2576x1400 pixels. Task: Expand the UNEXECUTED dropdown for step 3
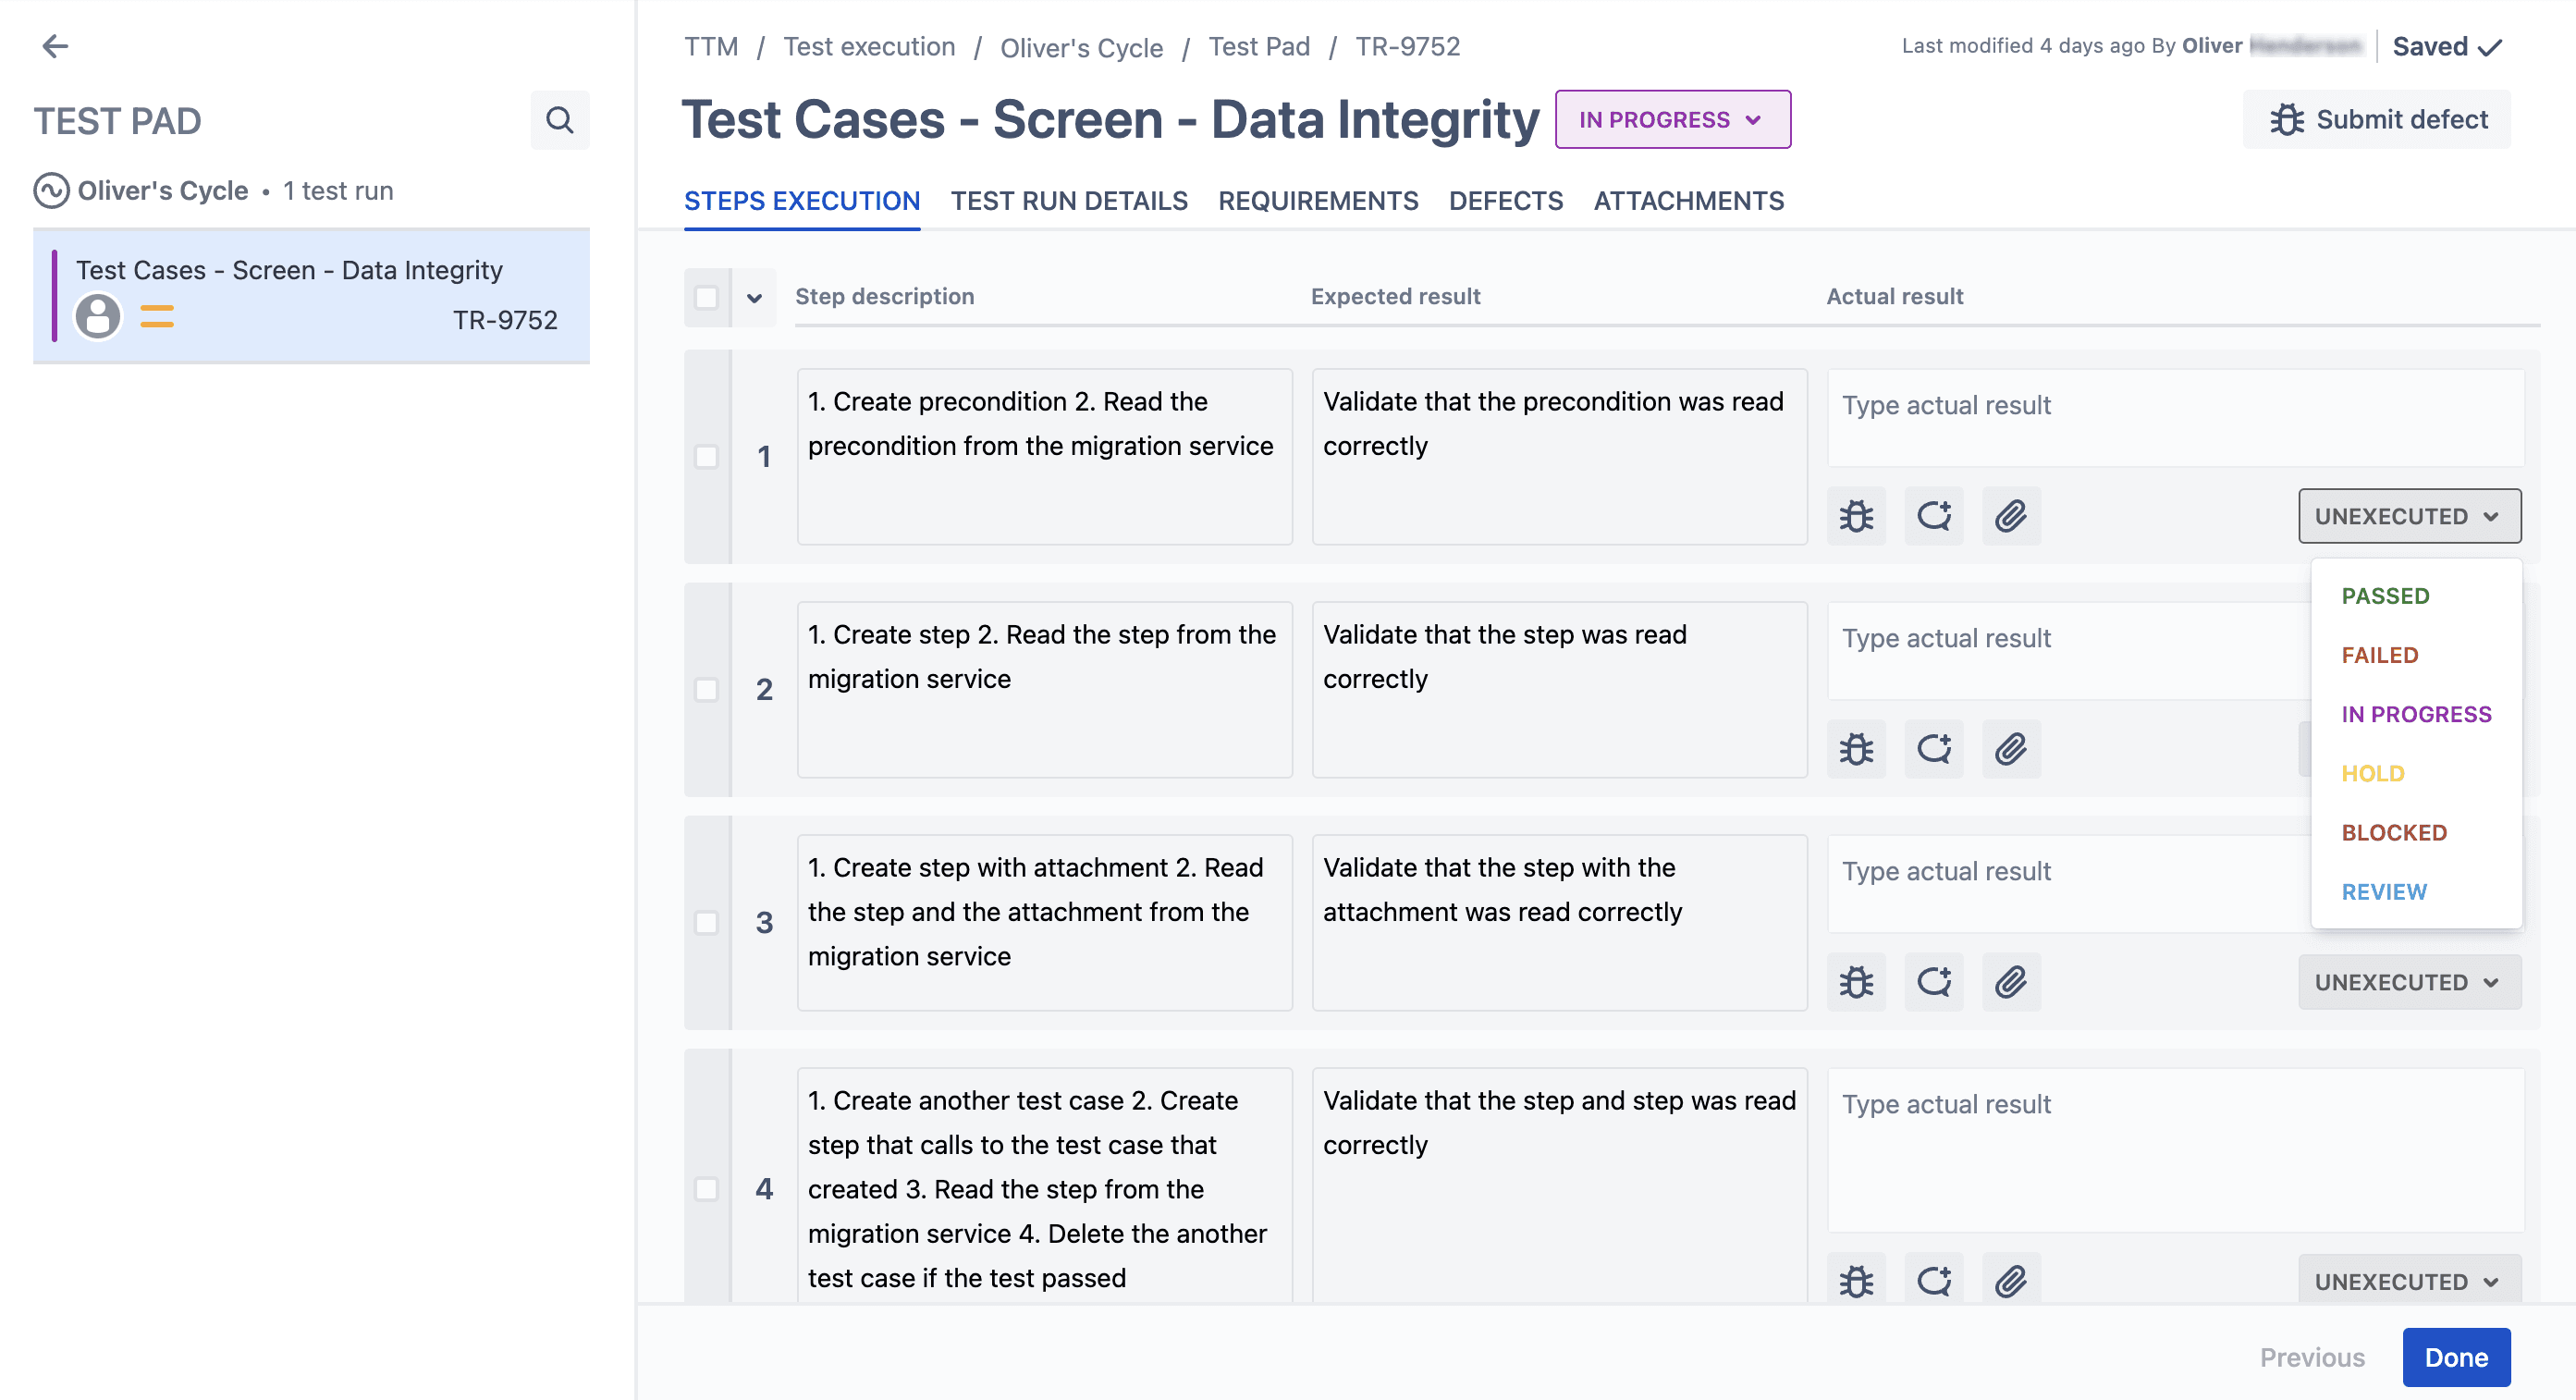(2408, 982)
